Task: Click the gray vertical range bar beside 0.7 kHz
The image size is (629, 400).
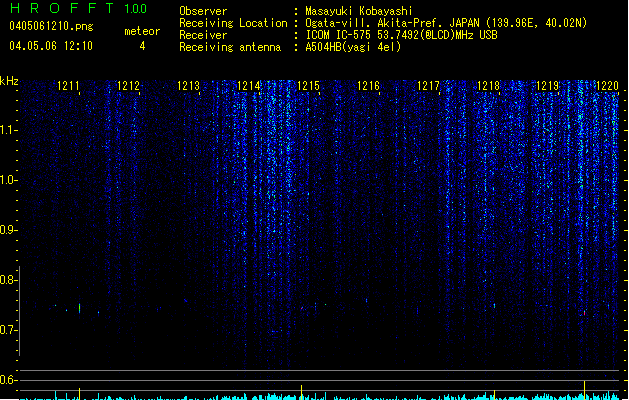Action: click(x=19, y=311)
